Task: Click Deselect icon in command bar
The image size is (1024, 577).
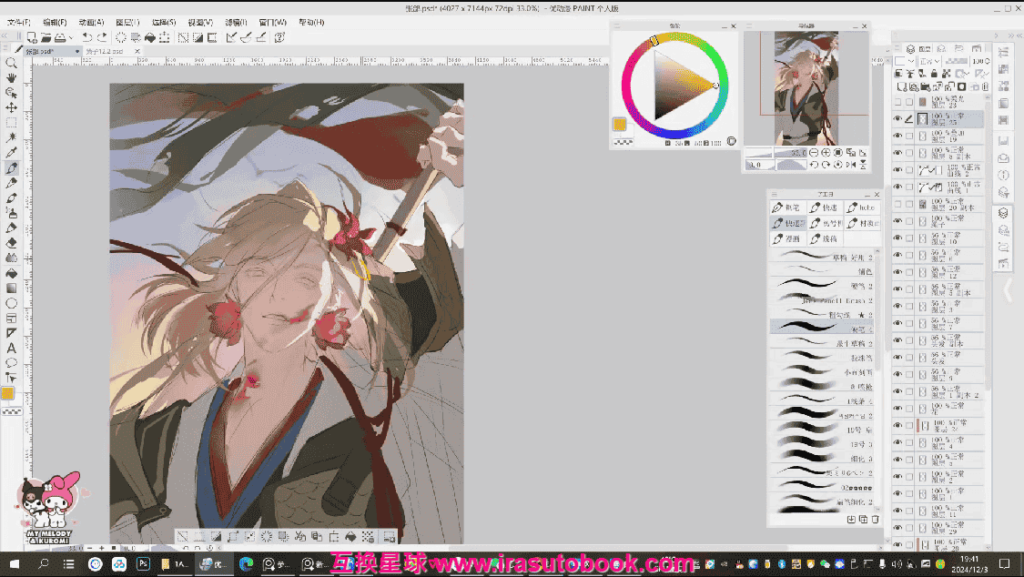Action: coord(184,38)
